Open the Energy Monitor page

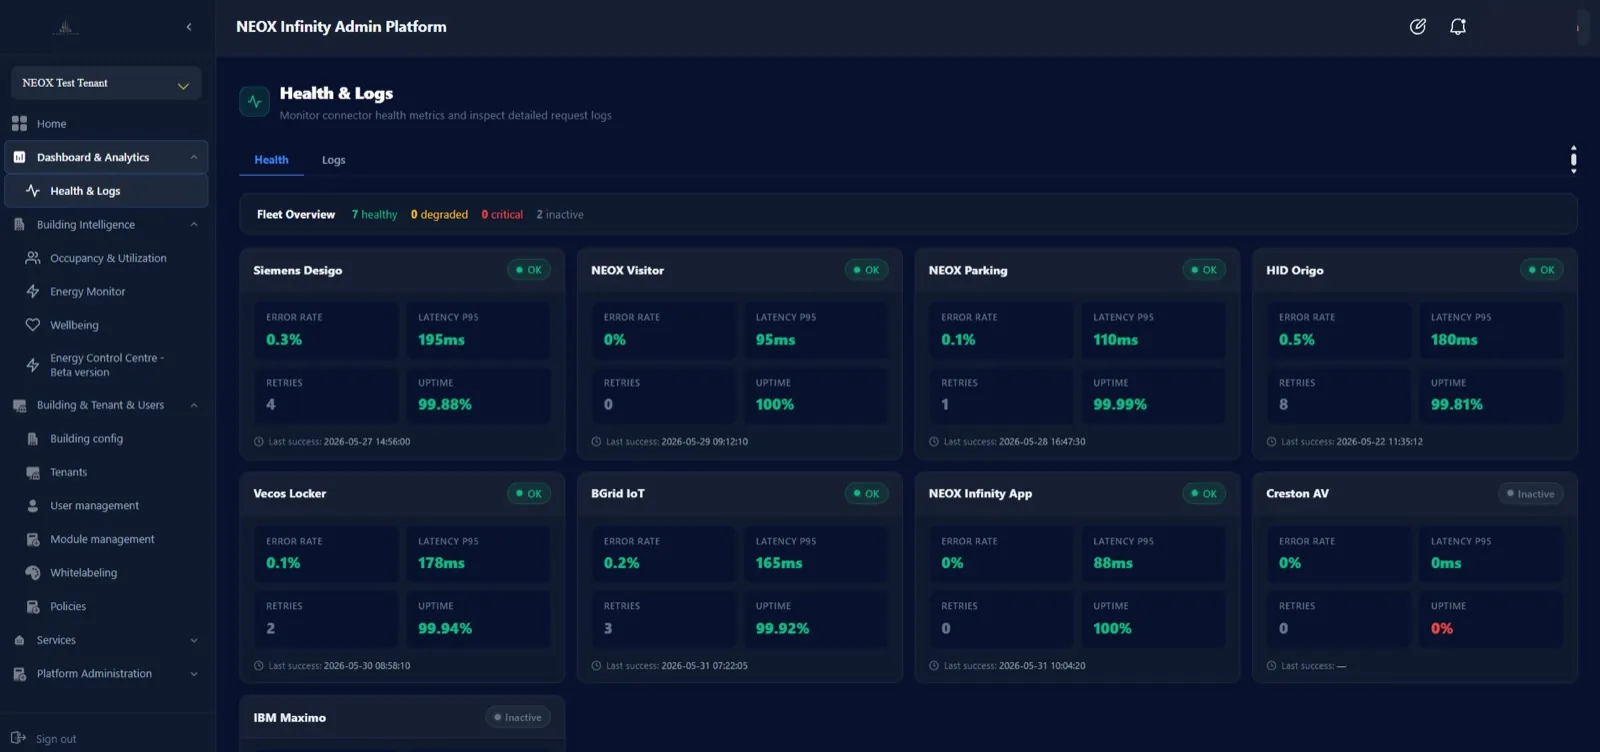click(88, 292)
